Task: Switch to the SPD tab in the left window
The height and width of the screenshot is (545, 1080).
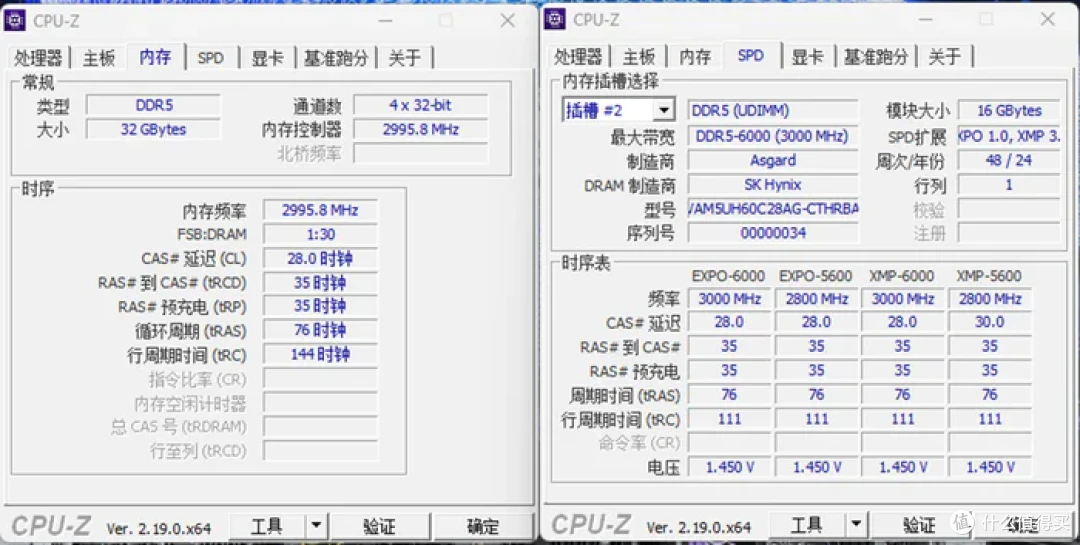Action: point(211,58)
